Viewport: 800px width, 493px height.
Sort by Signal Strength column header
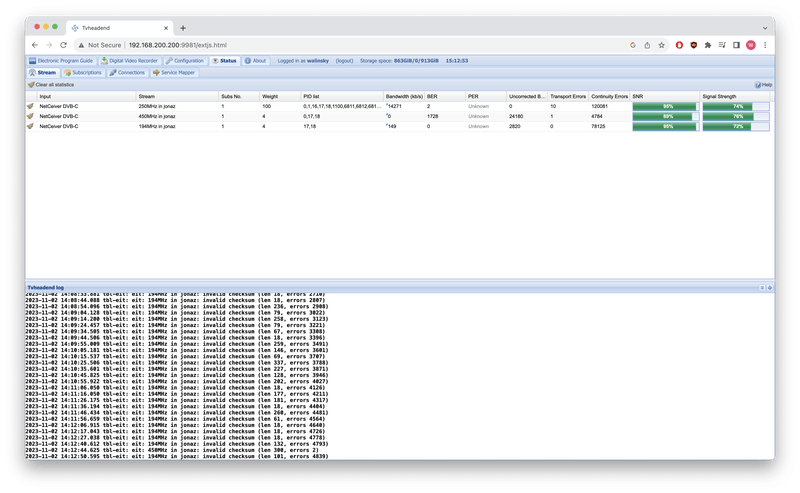coord(735,96)
